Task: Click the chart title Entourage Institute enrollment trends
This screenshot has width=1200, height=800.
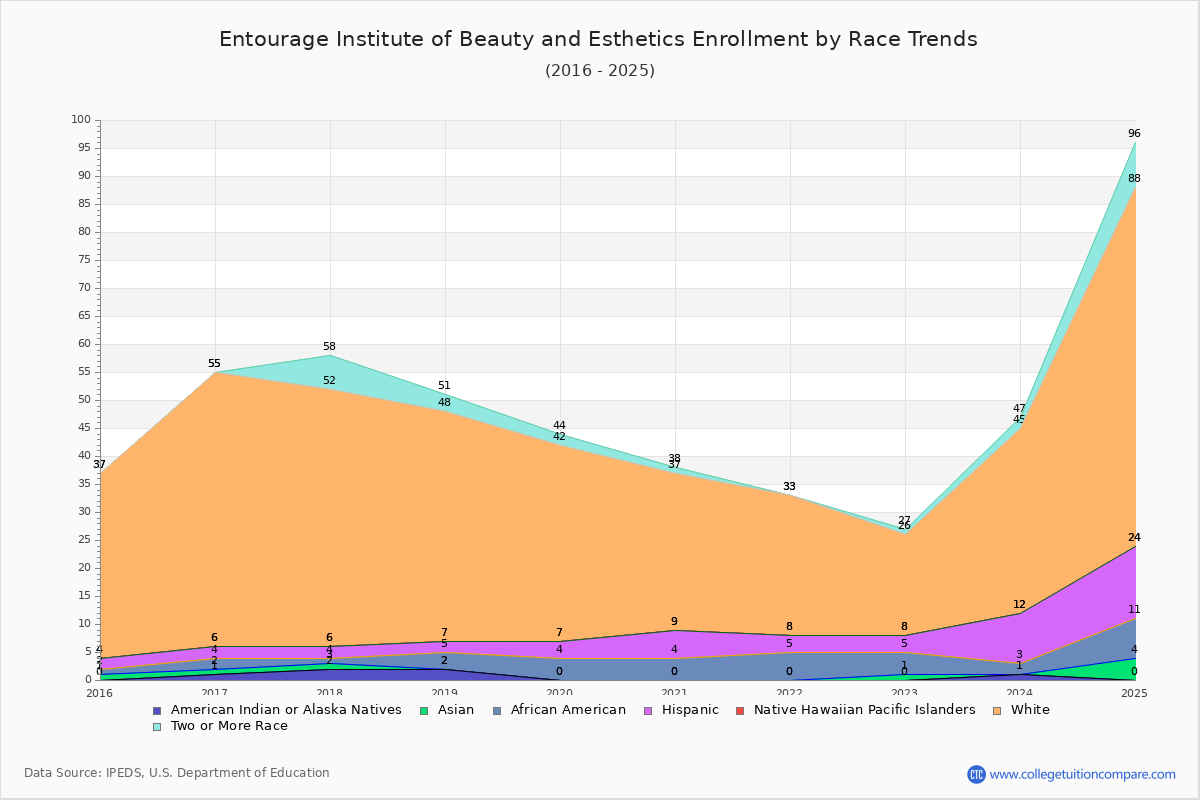Action: pyautogui.click(x=599, y=39)
